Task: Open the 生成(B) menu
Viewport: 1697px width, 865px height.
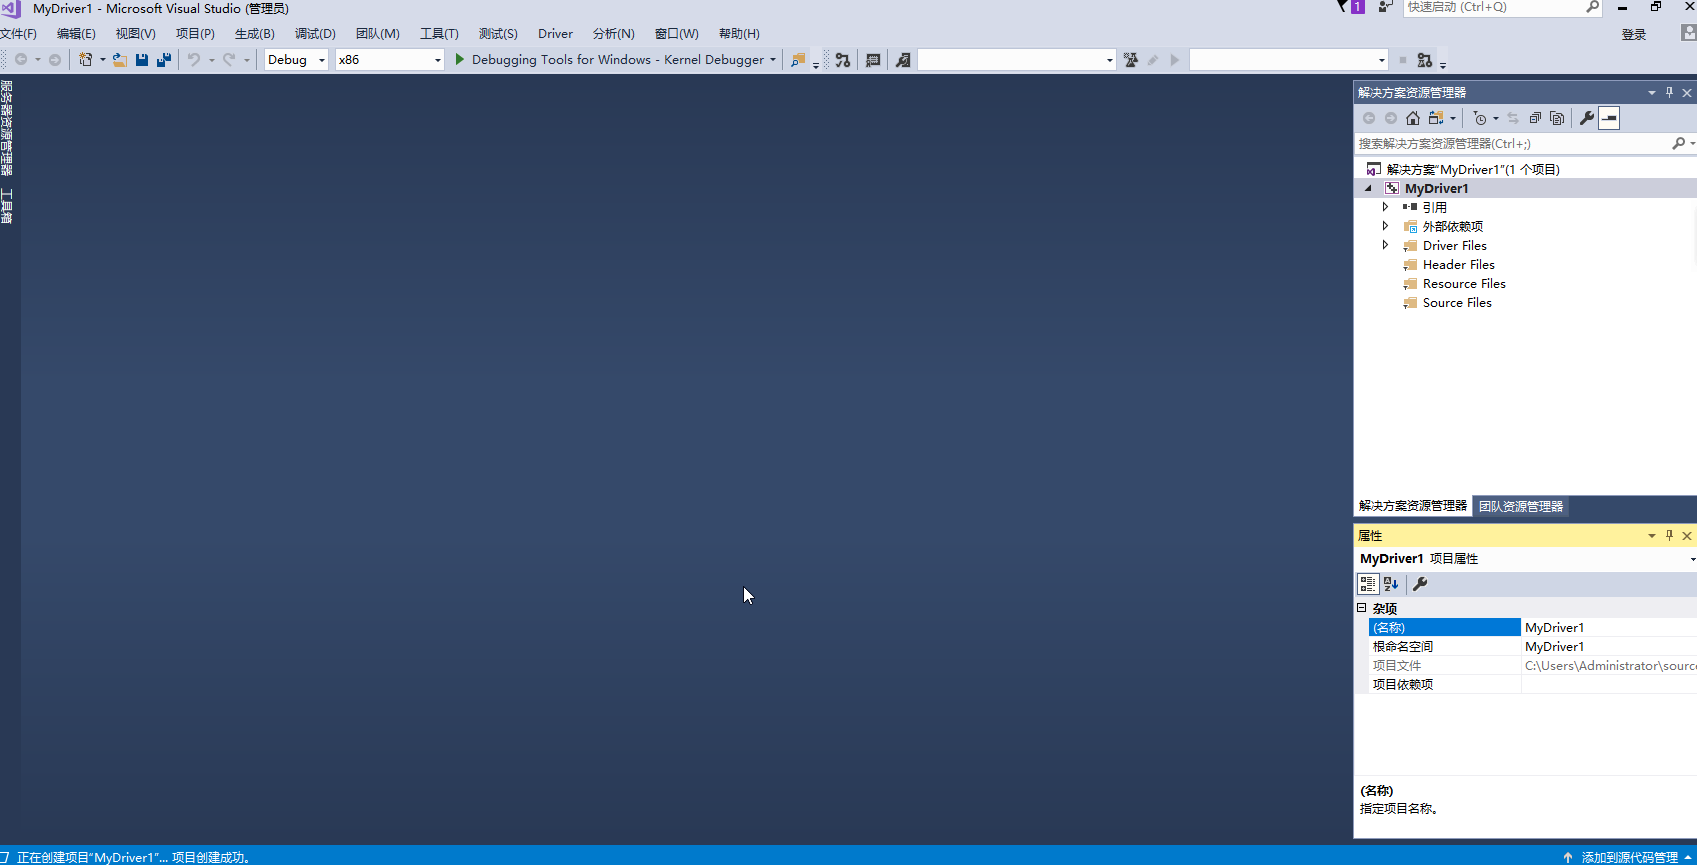Action: pyautogui.click(x=254, y=34)
